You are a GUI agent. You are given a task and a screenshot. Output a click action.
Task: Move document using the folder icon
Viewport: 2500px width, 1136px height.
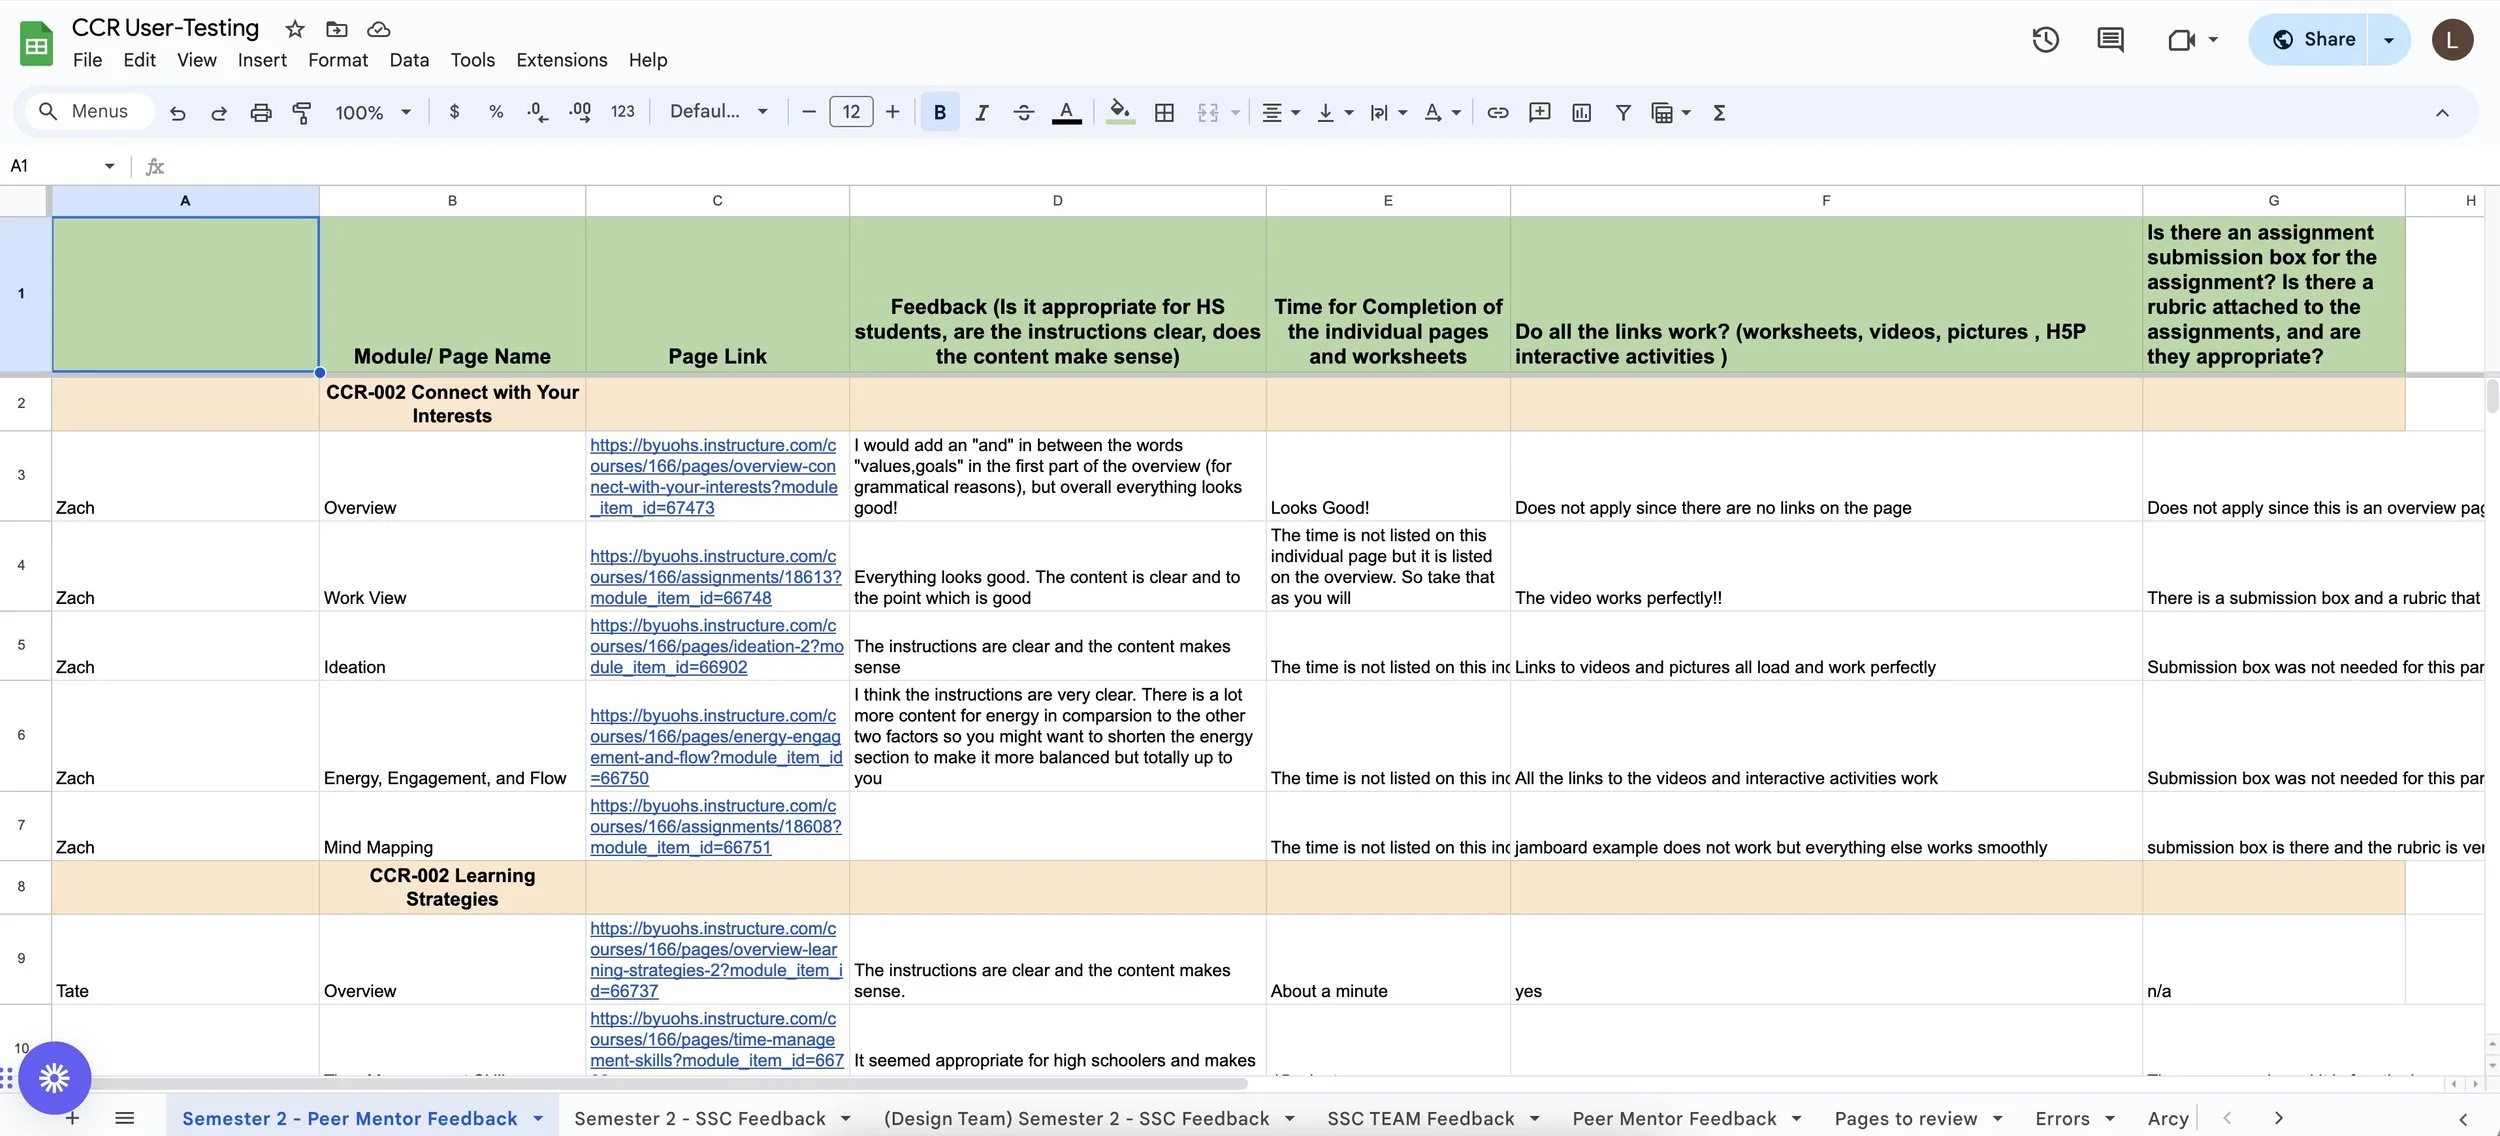point(337,29)
